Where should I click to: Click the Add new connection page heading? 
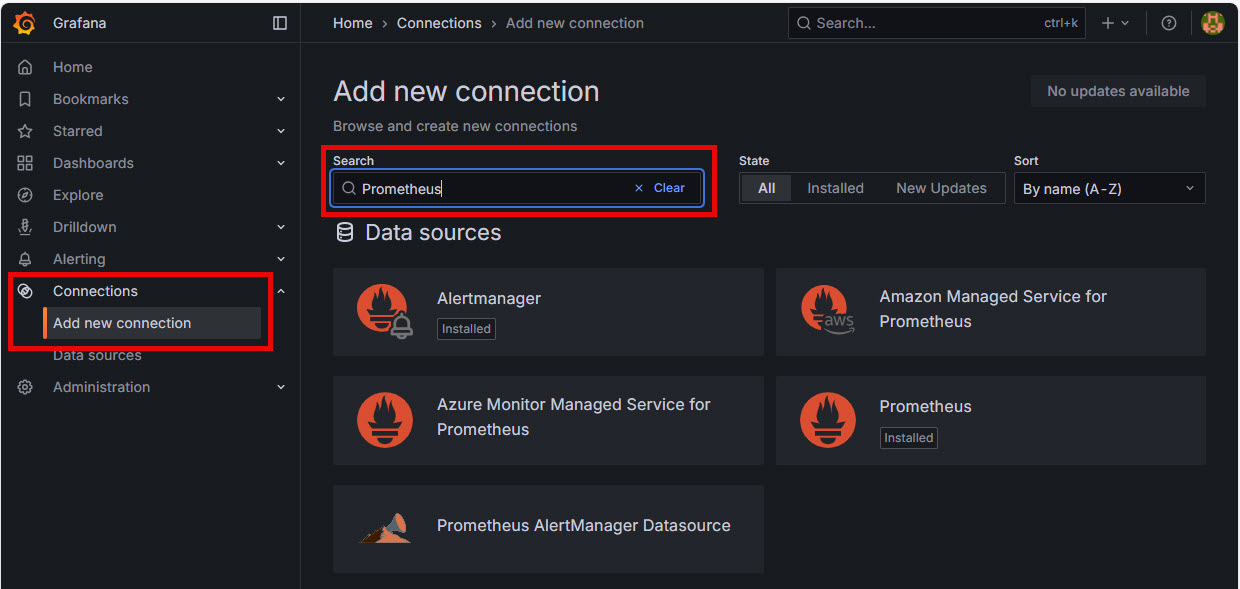point(466,91)
